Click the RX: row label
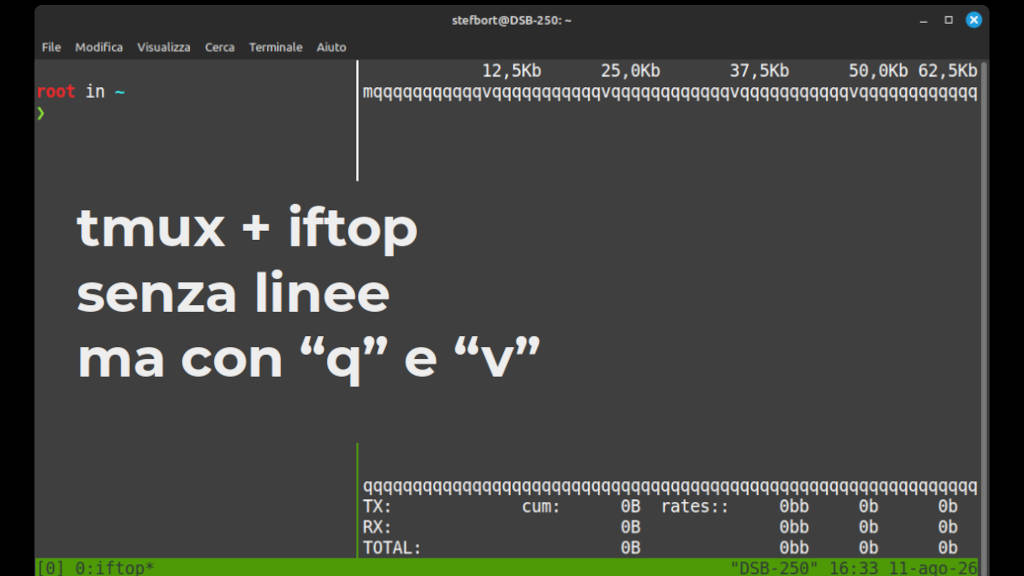 tap(377, 527)
